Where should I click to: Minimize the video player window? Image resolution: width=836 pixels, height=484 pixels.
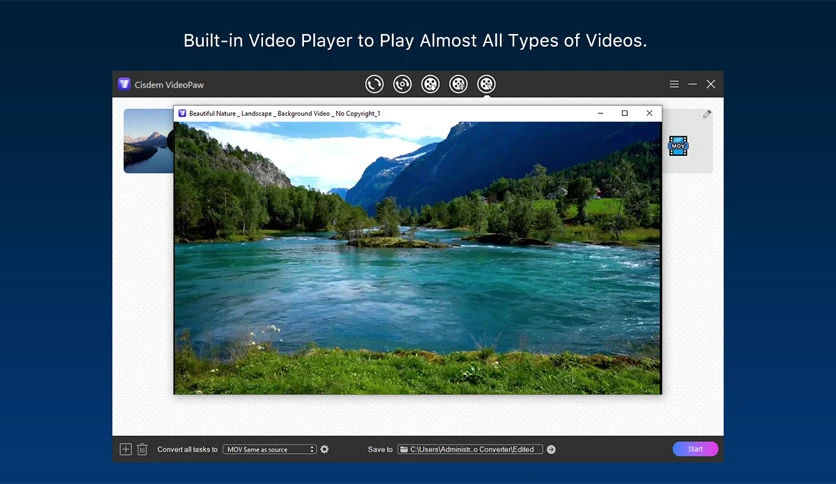pyautogui.click(x=600, y=113)
